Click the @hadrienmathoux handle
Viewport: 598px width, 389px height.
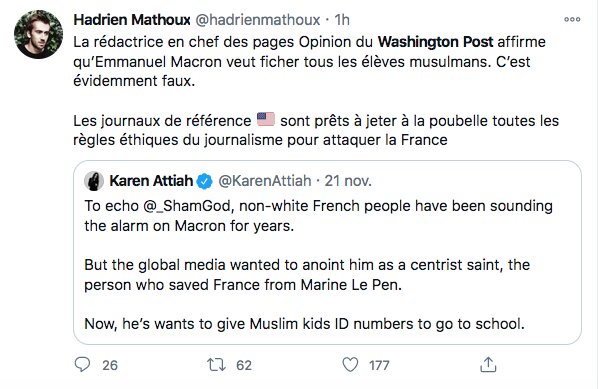tap(258, 20)
